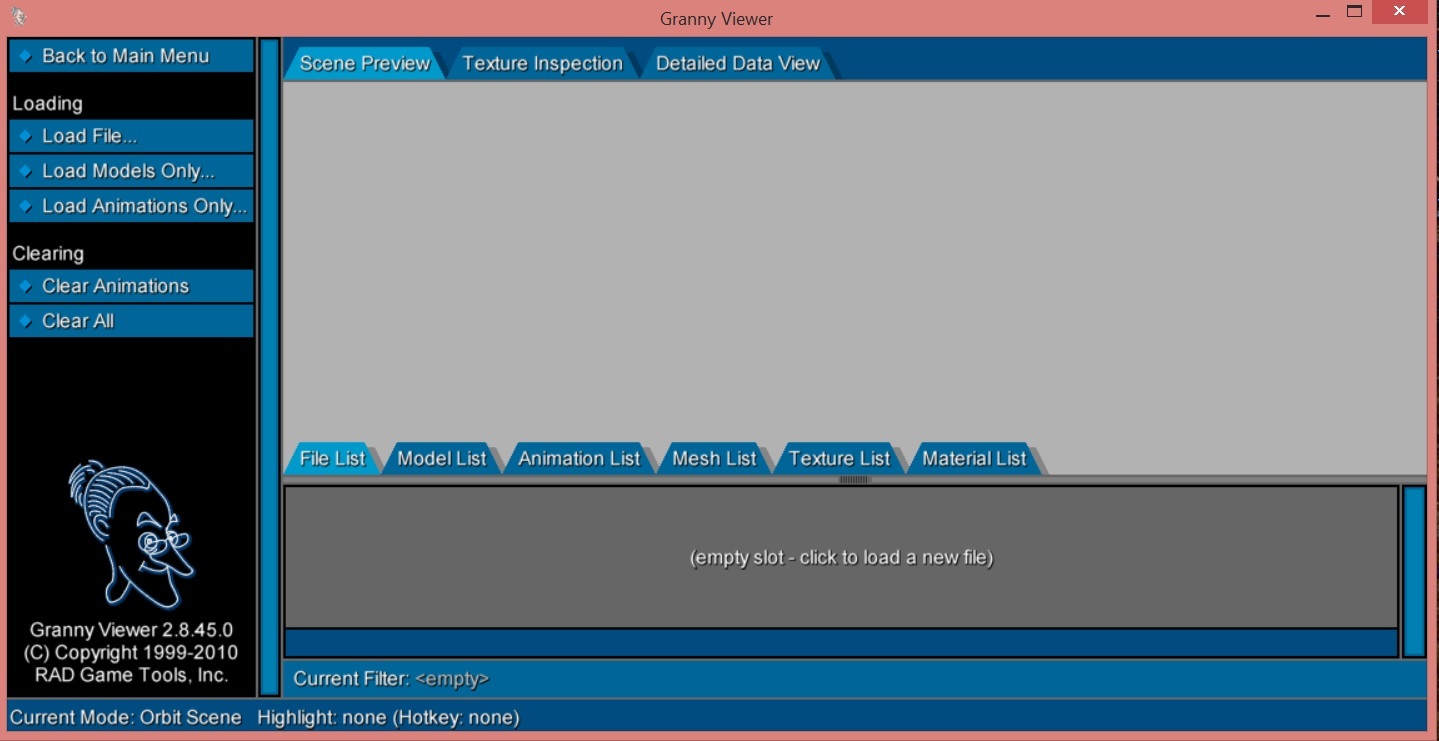Image resolution: width=1439 pixels, height=741 pixels.
Task: Click the panel splitter grip handle
Action: tap(855, 480)
